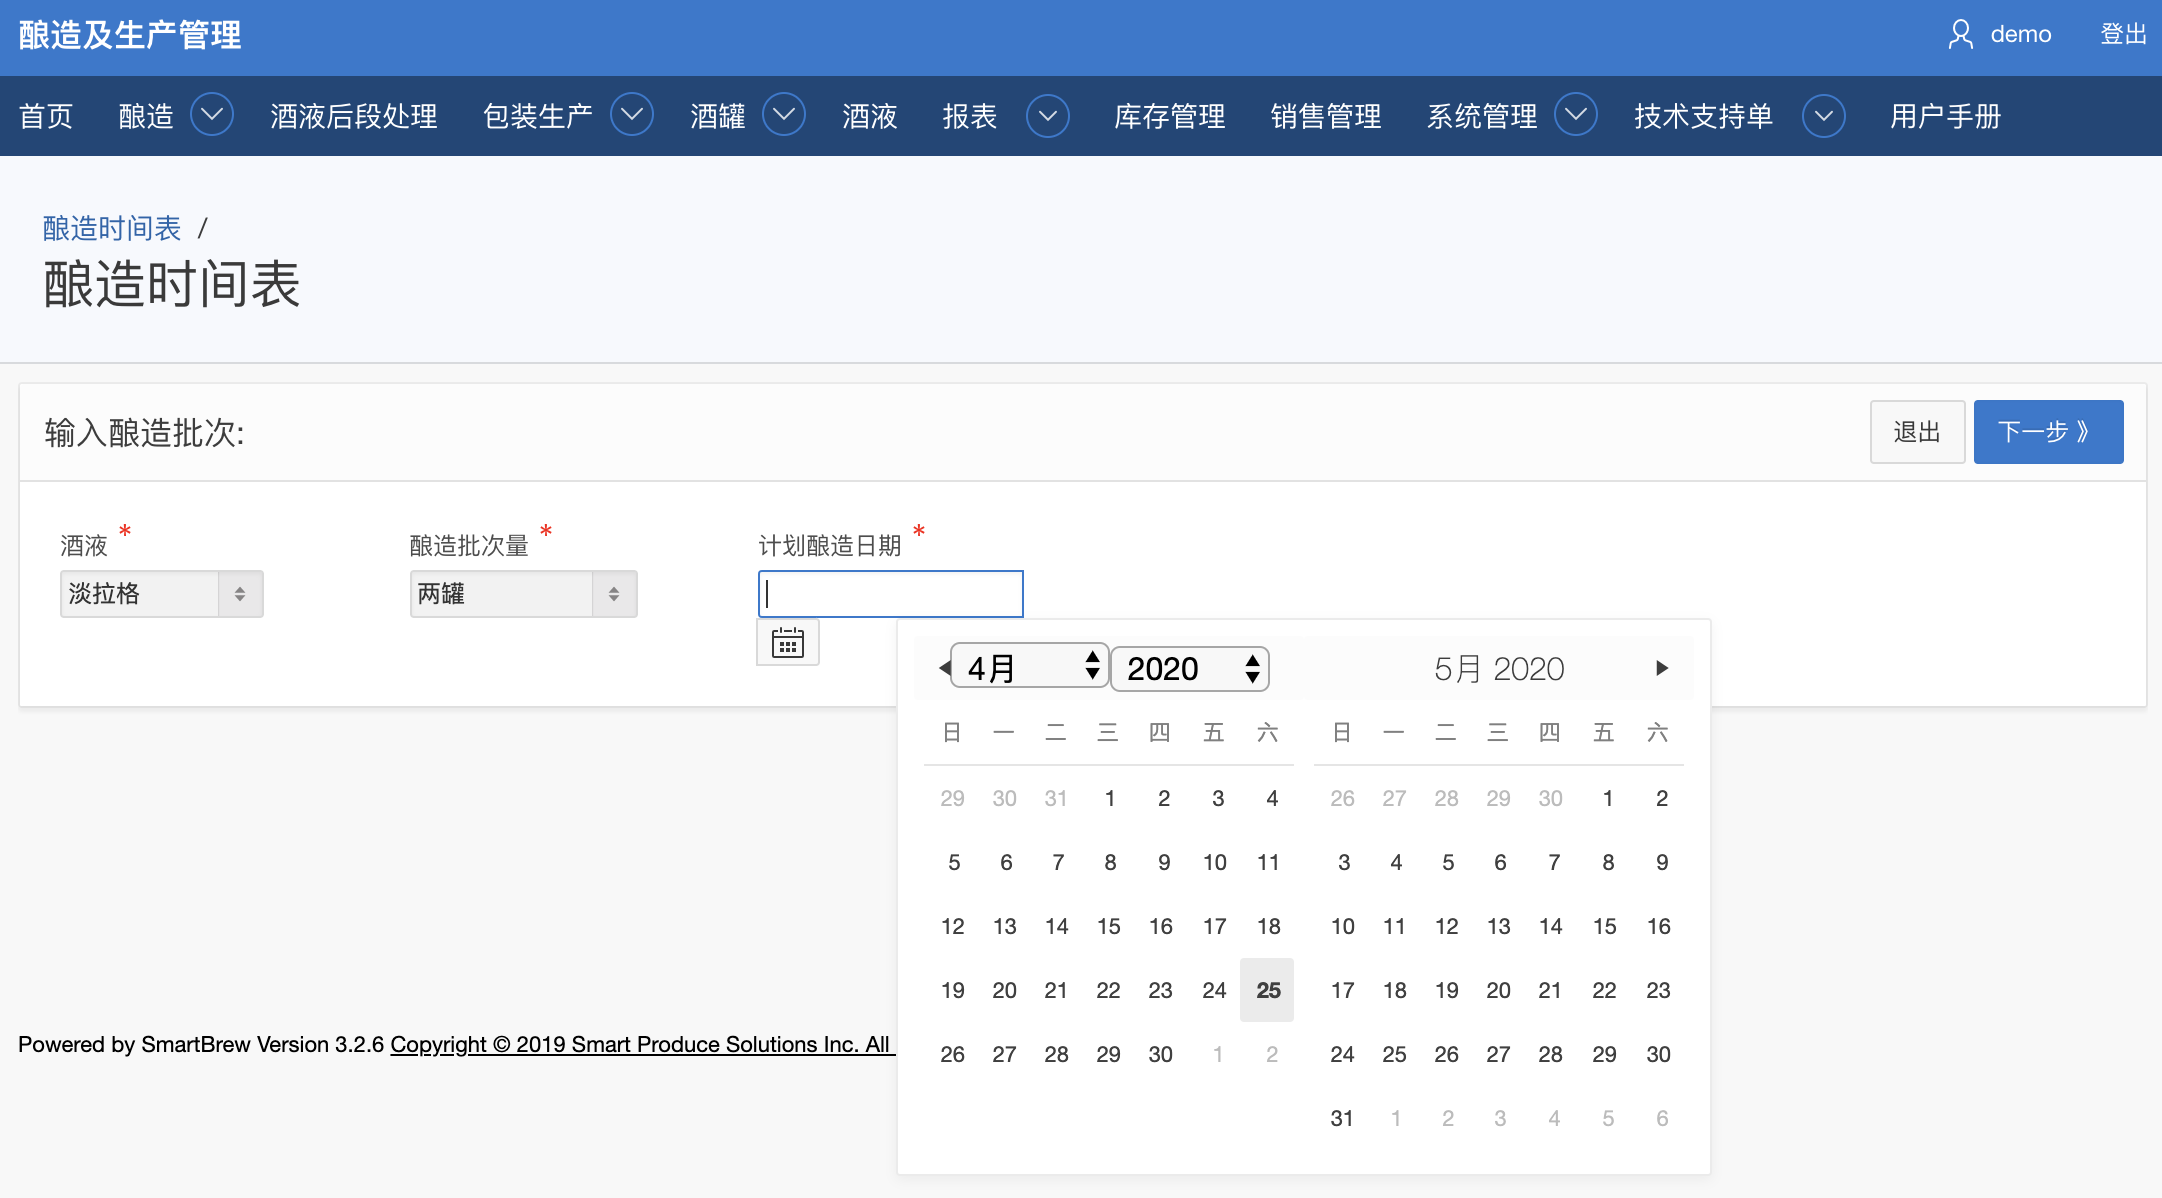Viewport: 2162px width, 1198px height.
Task: Expand the 技术支持单 menu chevron
Action: (1823, 116)
